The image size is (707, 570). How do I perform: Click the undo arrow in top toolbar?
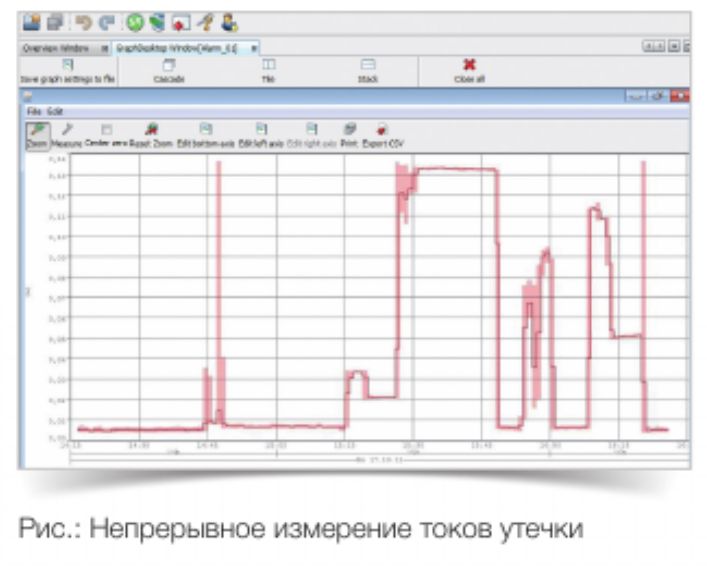84,21
